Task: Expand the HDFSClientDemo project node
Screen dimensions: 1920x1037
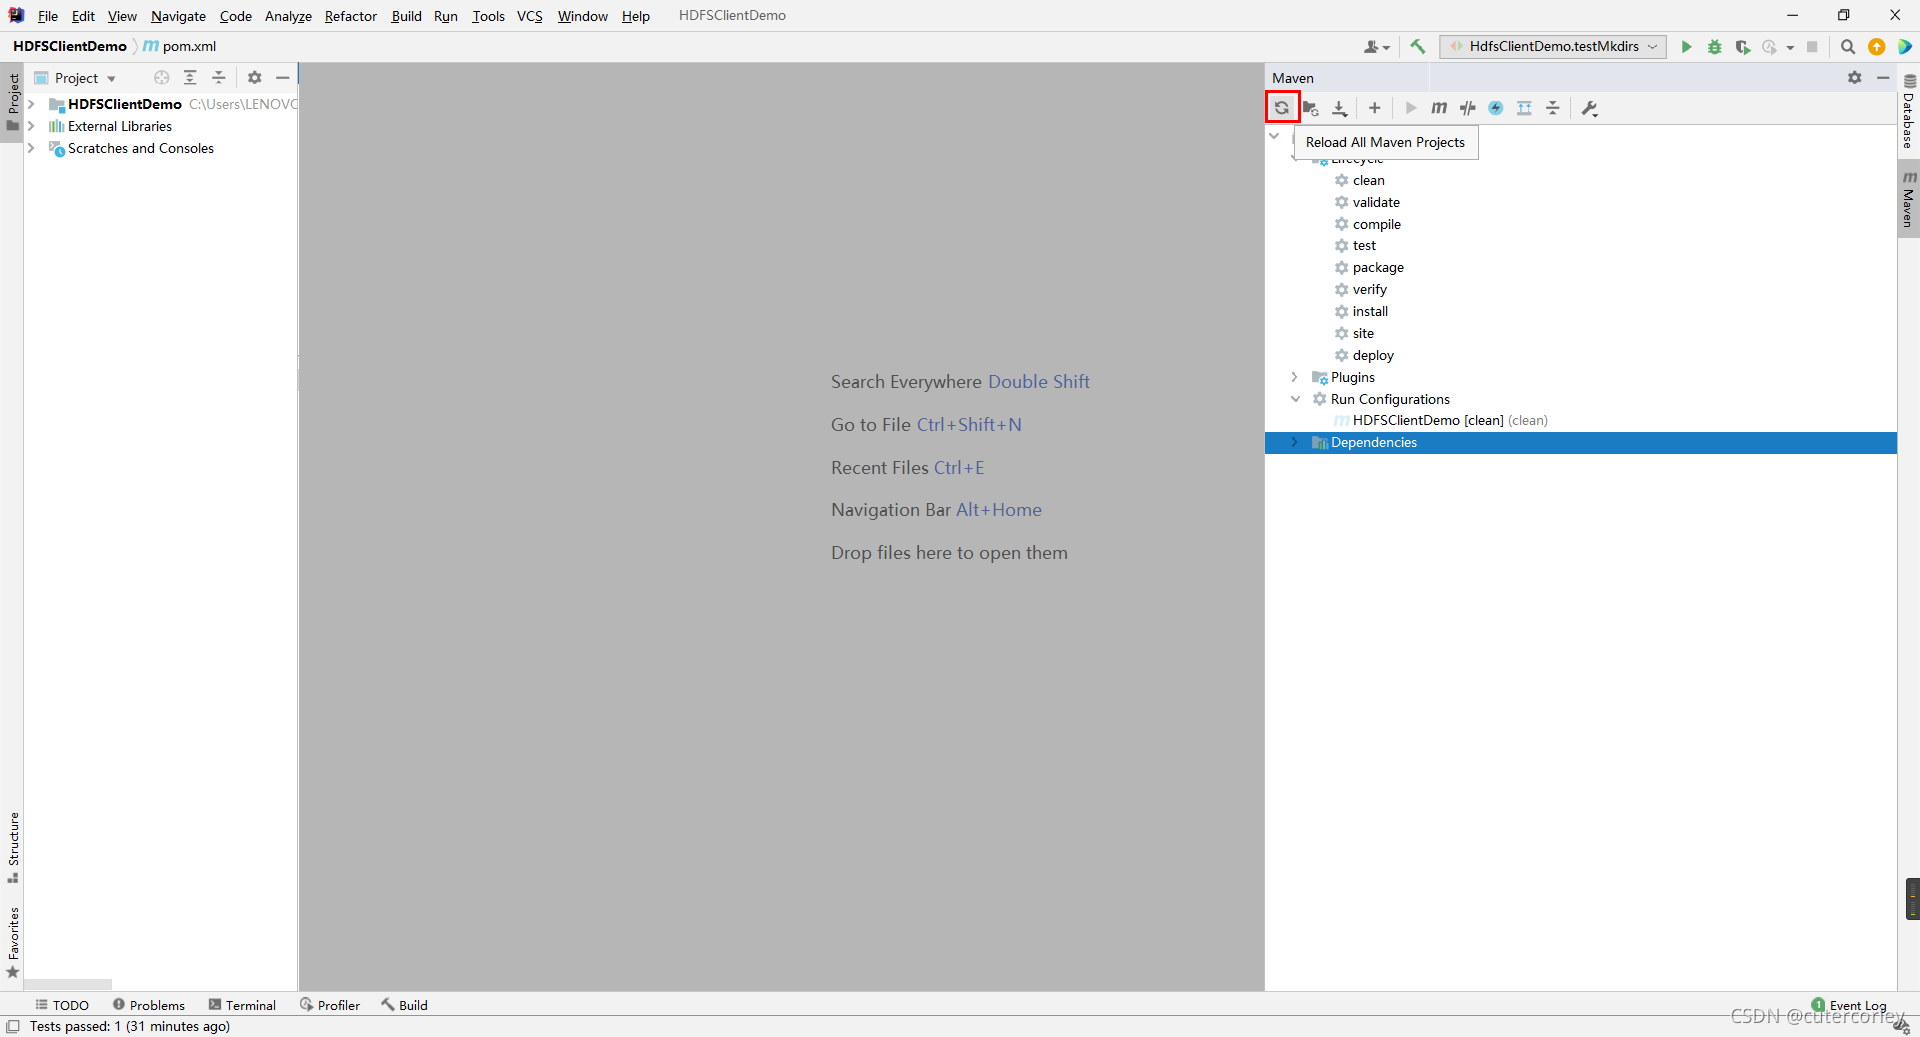Action: [31, 104]
